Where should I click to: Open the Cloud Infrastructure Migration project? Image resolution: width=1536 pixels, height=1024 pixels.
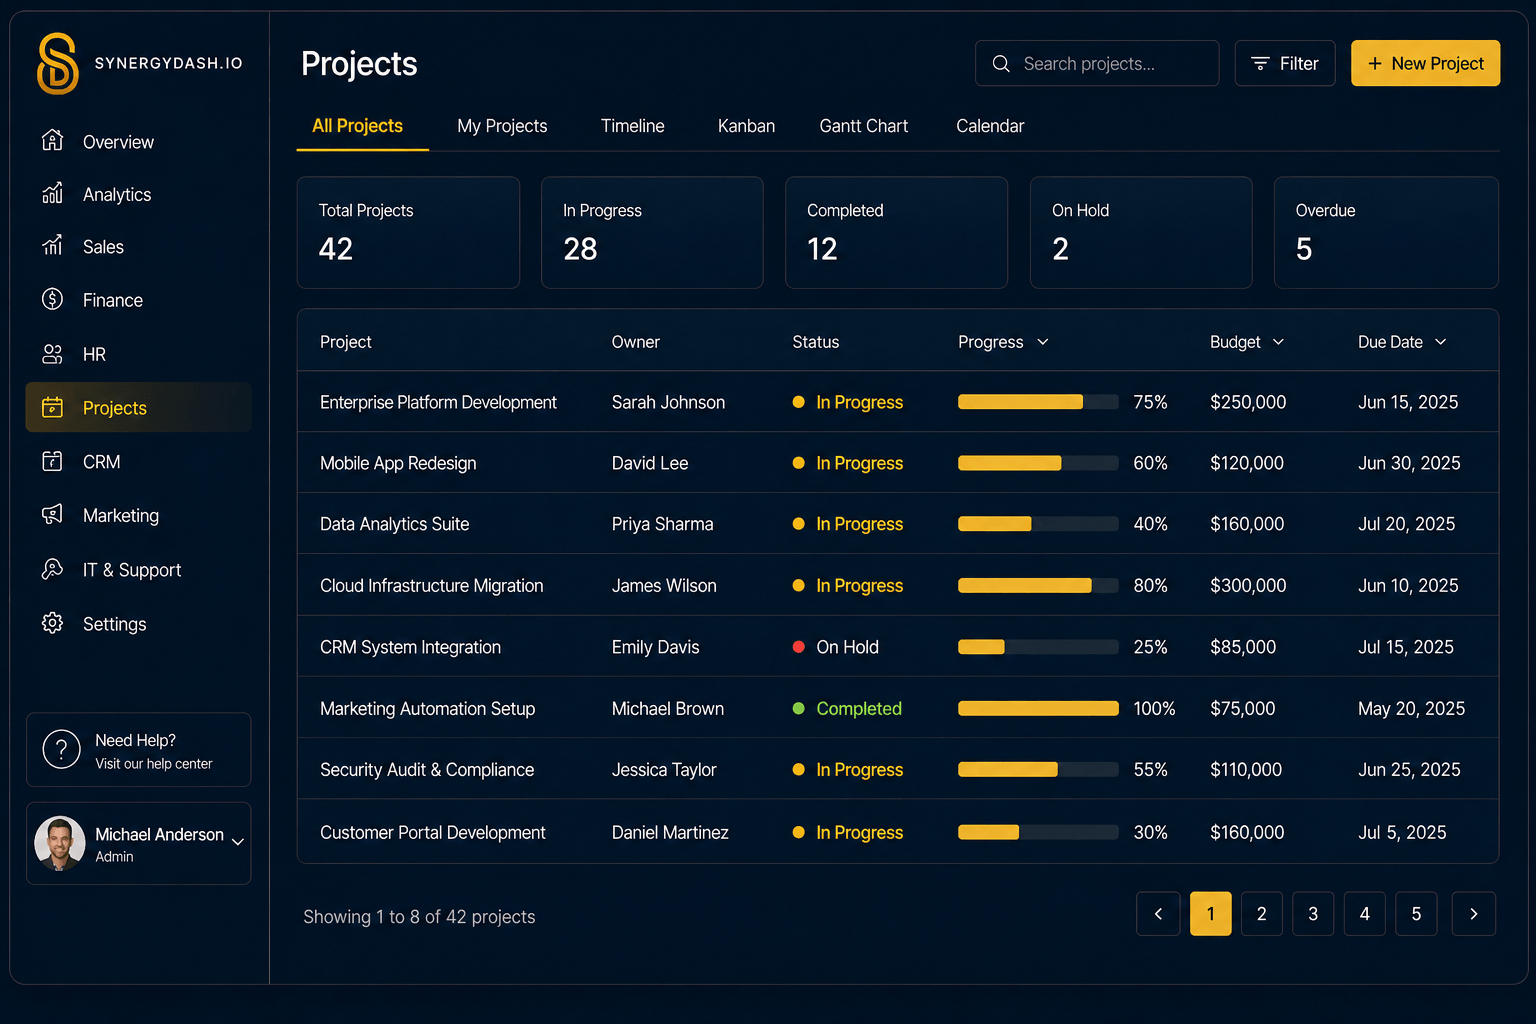click(x=432, y=586)
